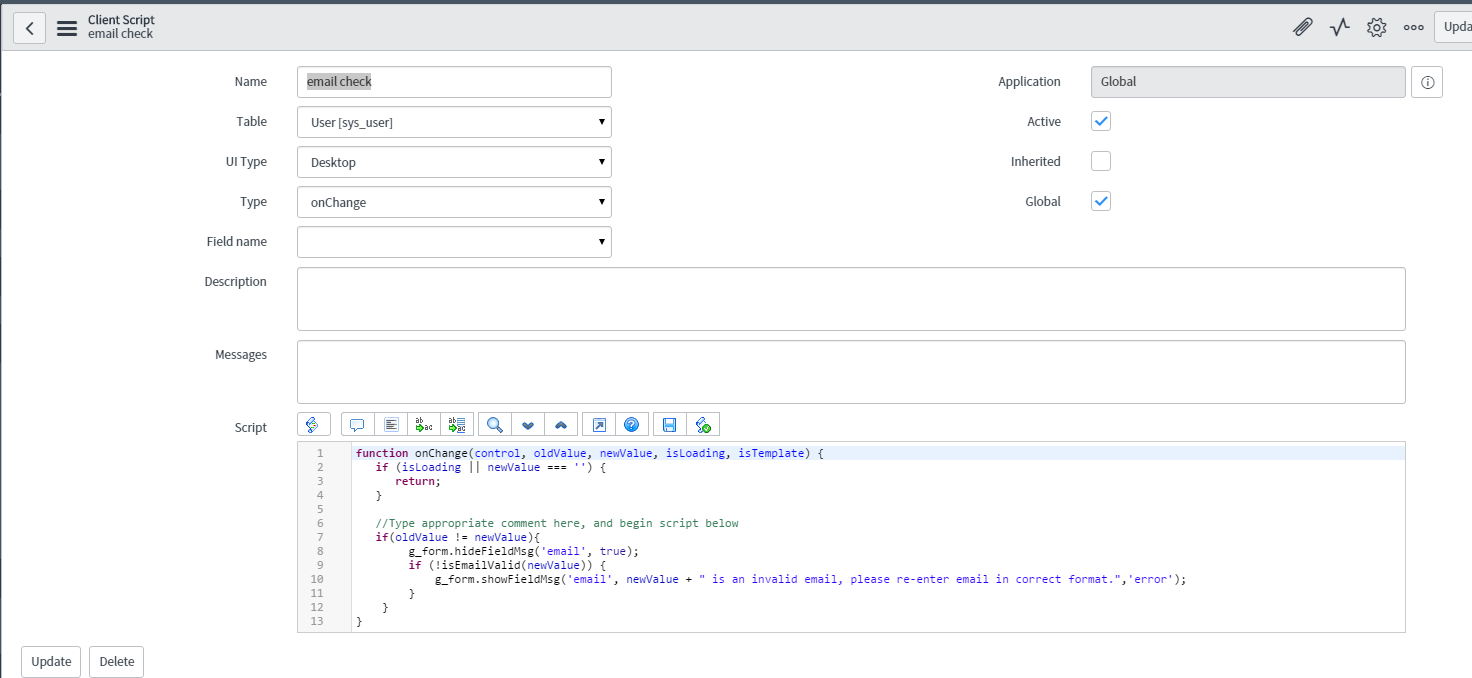Click into the Name field
This screenshot has height=678, width=1472.
click(x=454, y=82)
